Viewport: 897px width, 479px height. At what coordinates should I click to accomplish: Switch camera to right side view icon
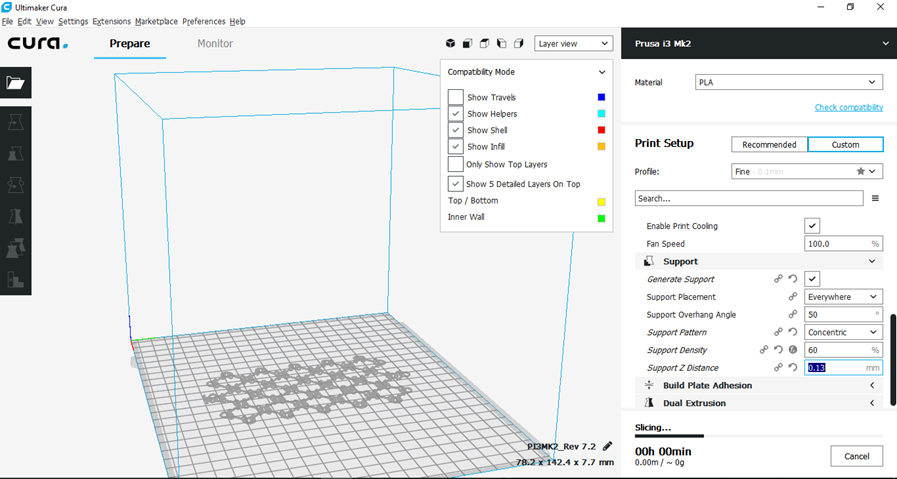pyautogui.click(x=519, y=43)
